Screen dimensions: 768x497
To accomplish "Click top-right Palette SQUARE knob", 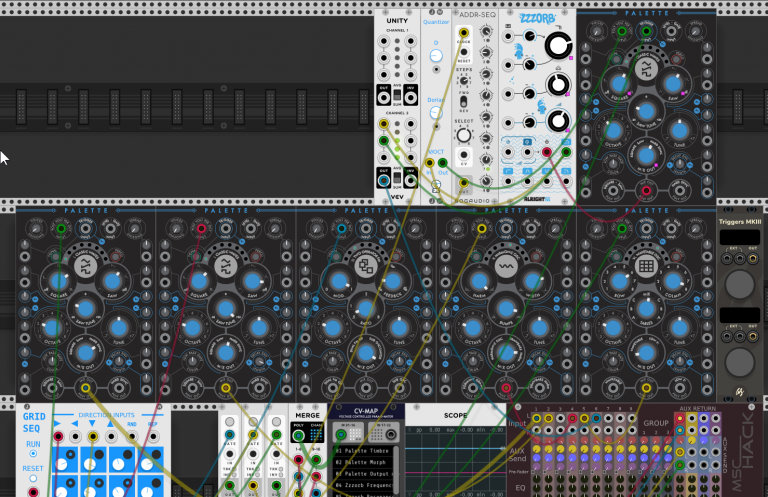I will coord(619,84).
